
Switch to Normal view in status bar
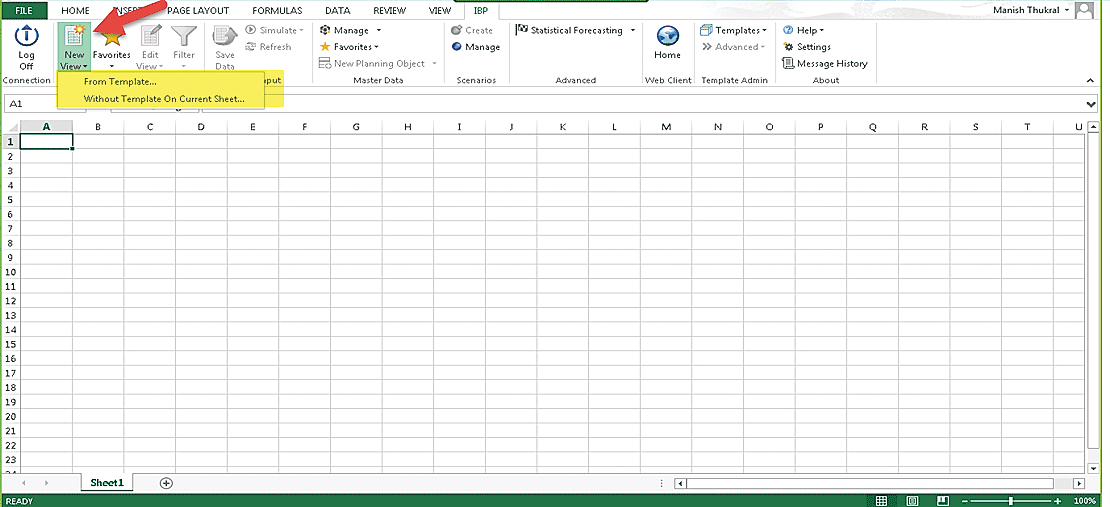(881, 501)
